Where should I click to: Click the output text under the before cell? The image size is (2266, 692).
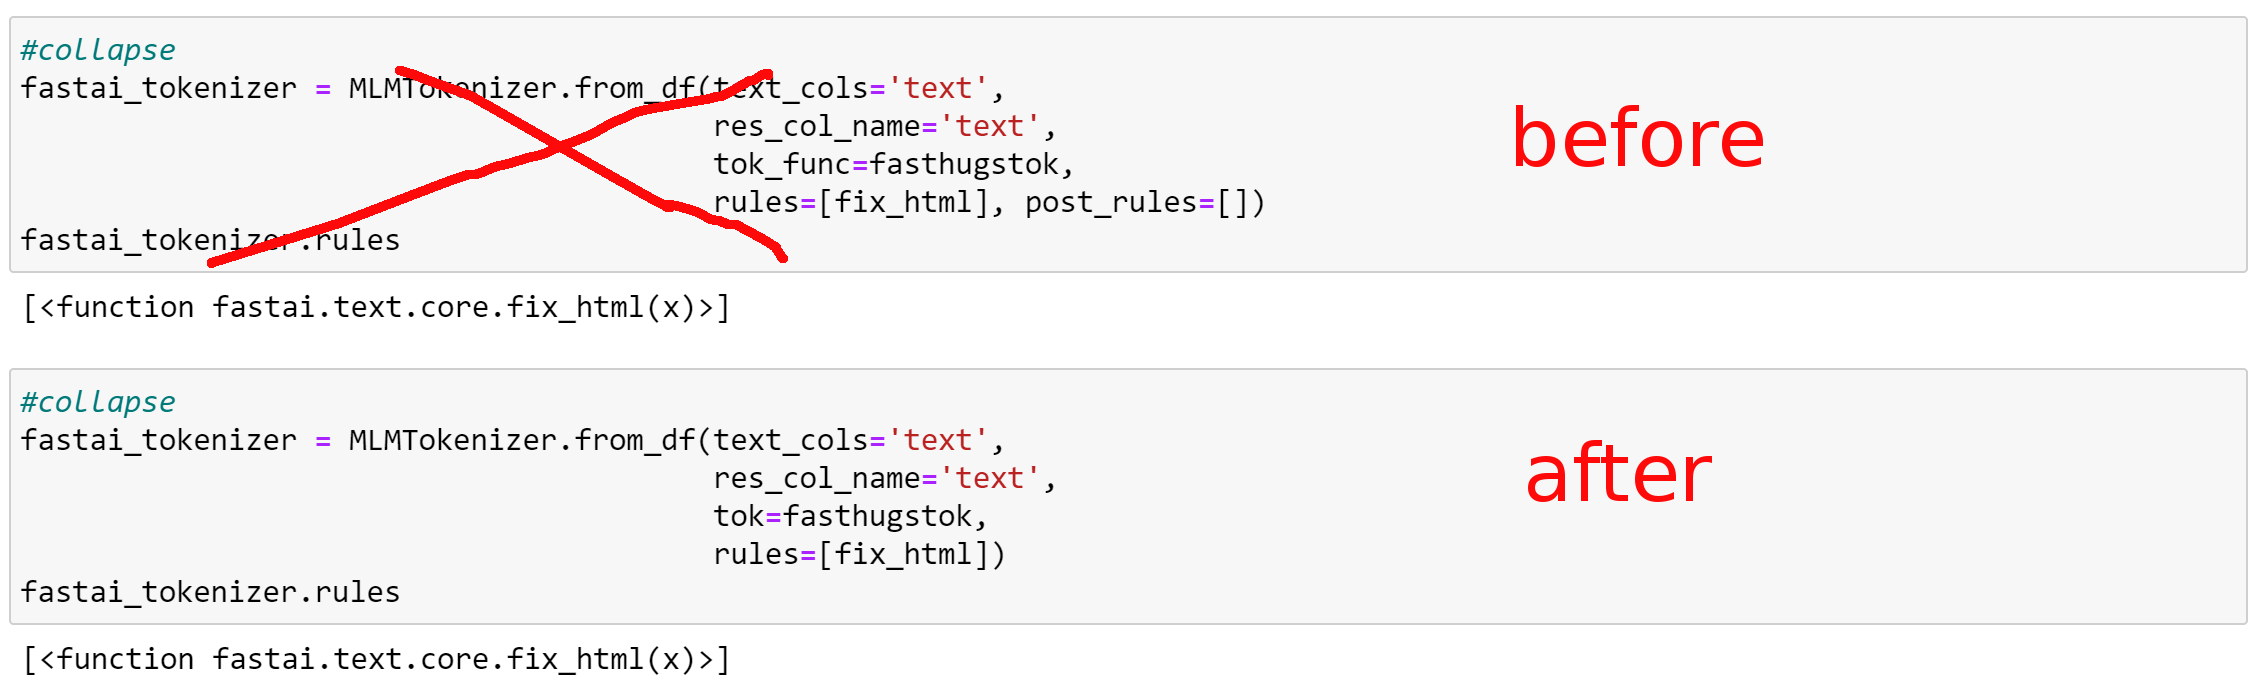click(376, 307)
